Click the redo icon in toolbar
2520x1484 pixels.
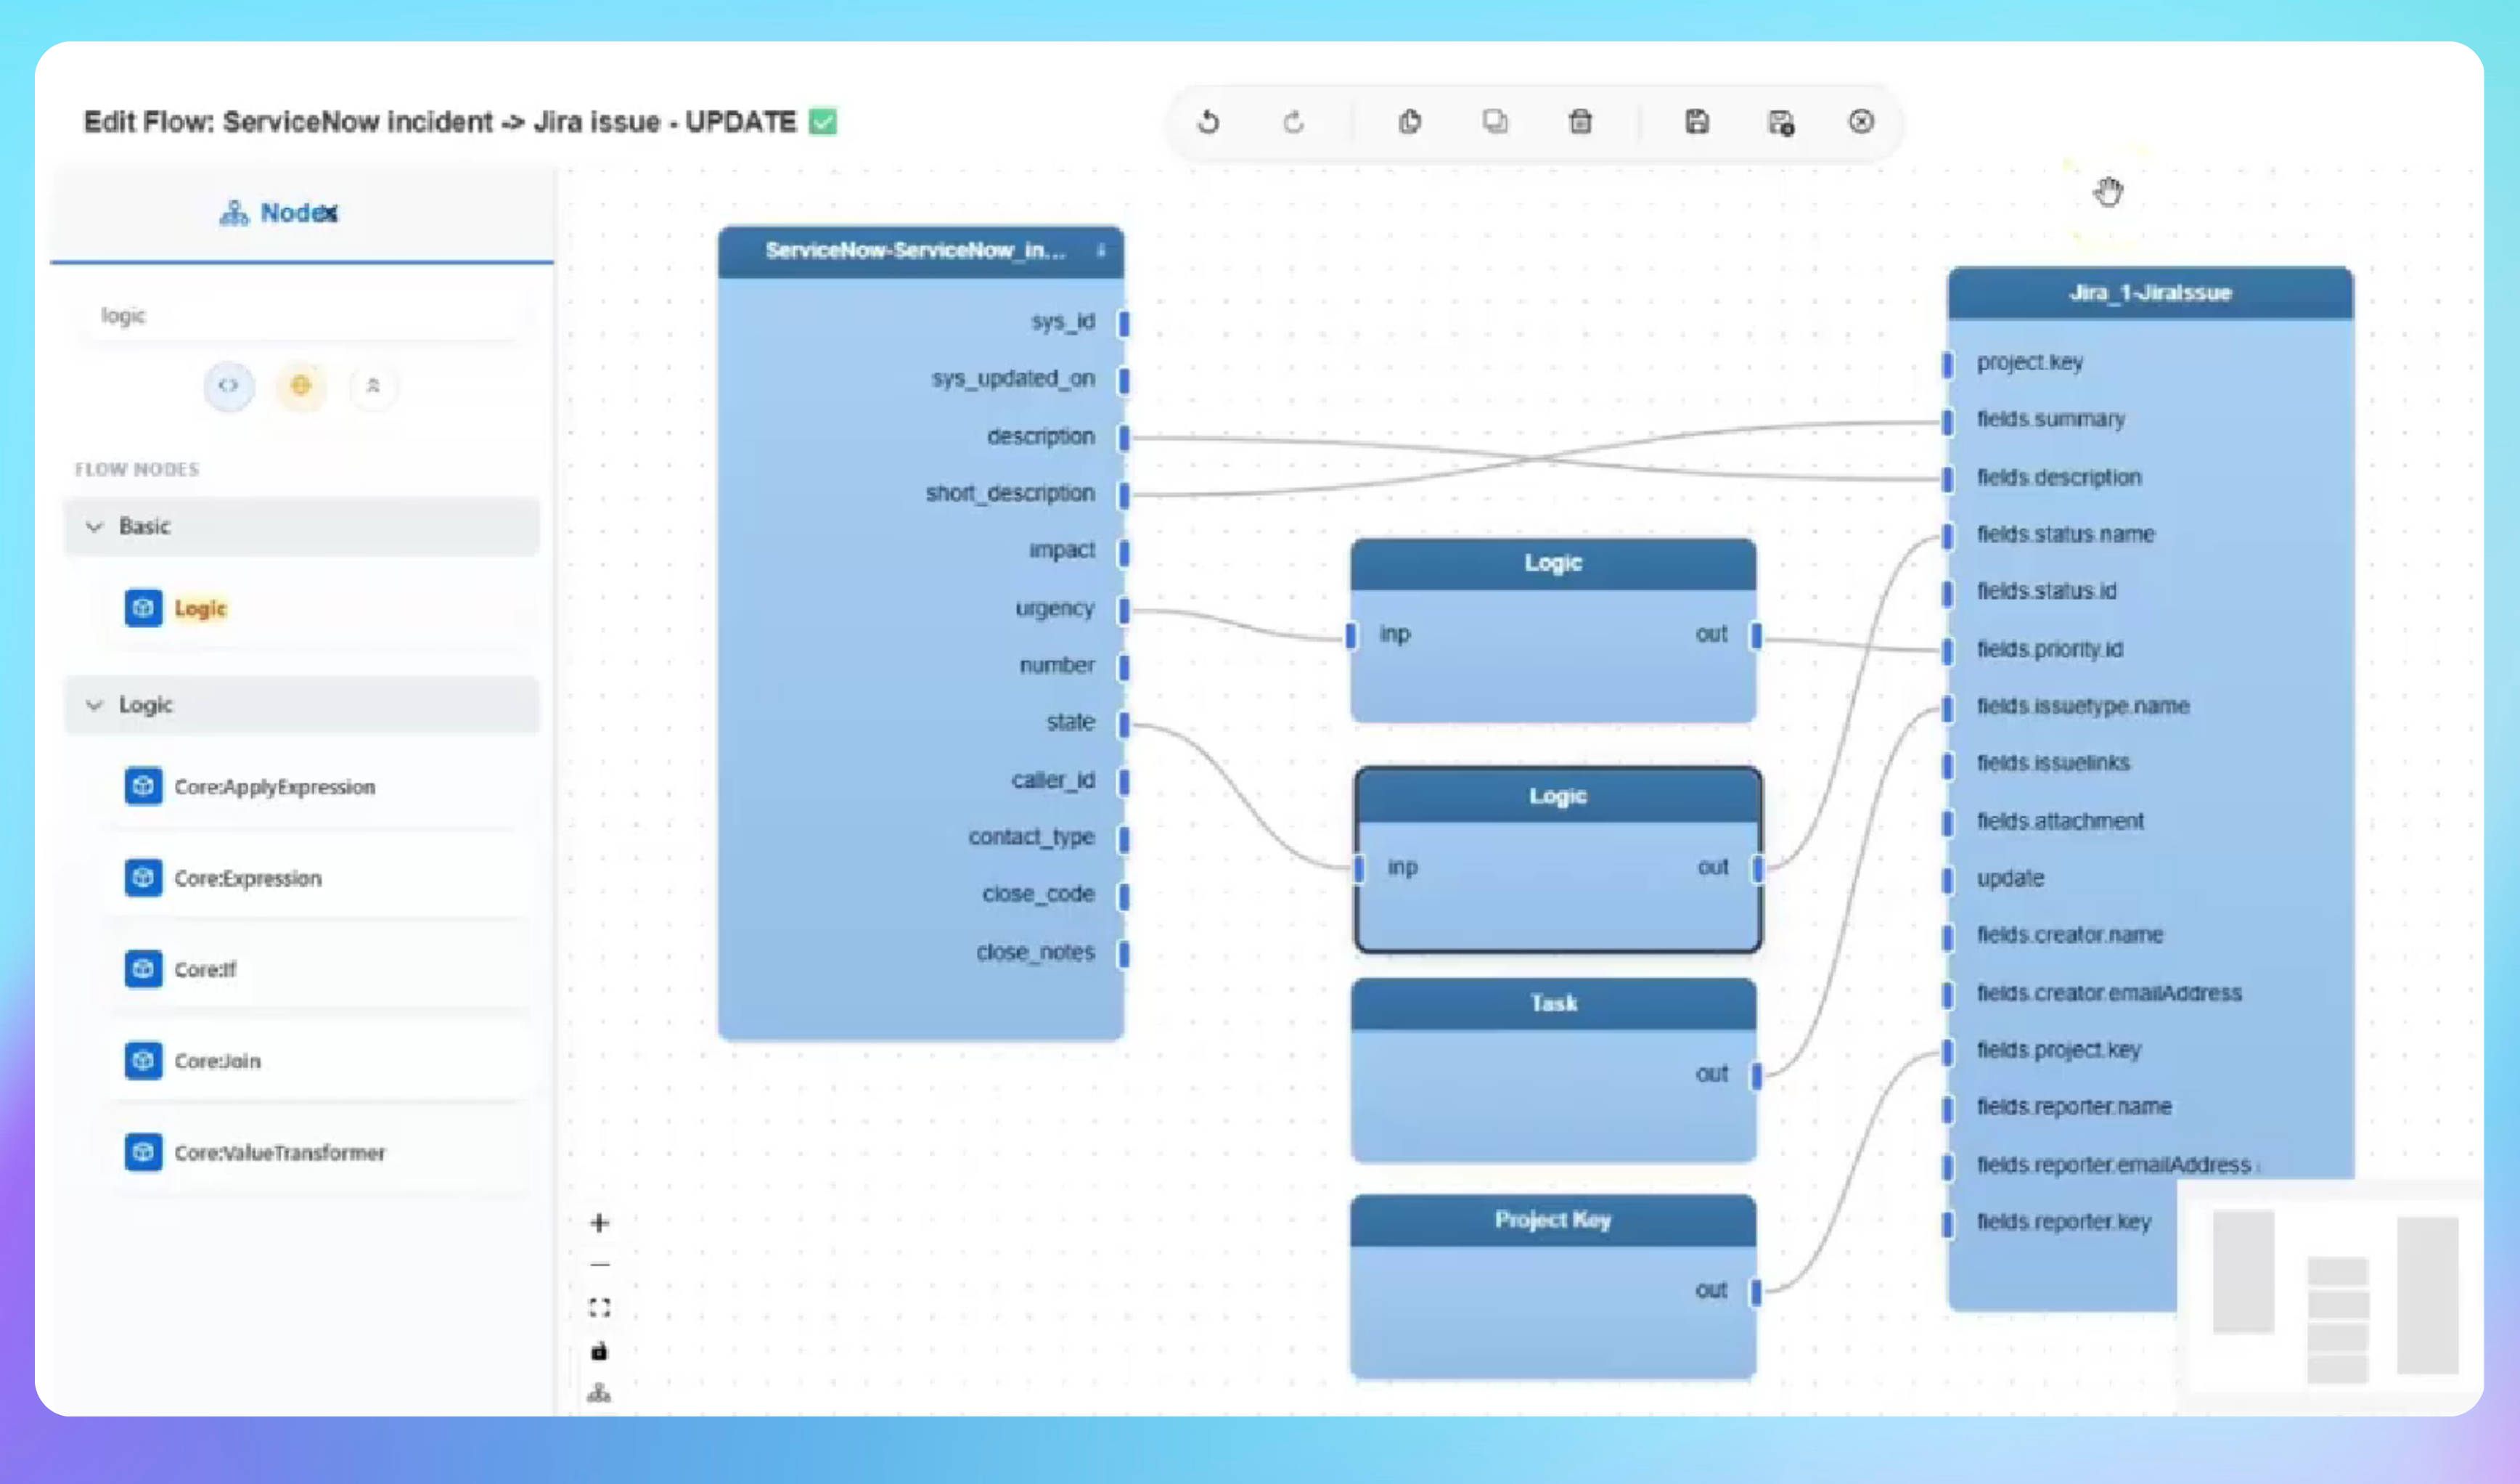click(1293, 122)
